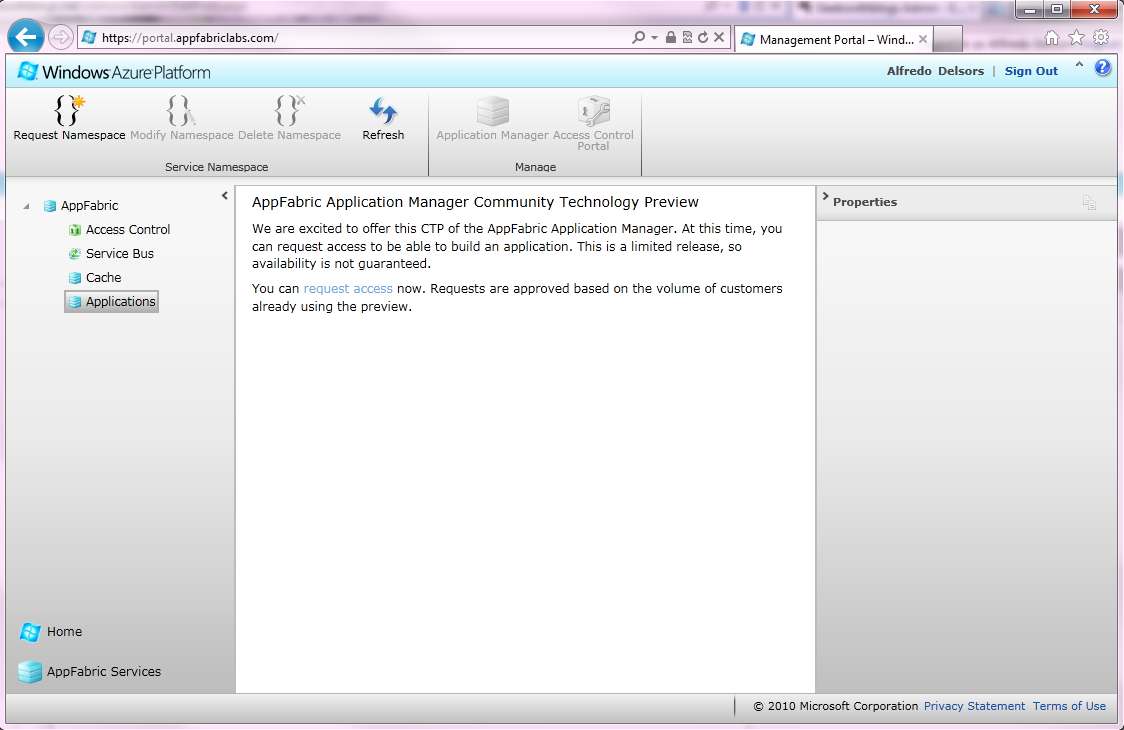Image resolution: width=1124 pixels, height=730 pixels.
Task: Click the copy icon in Properties panel
Action: coord(1089,203)
